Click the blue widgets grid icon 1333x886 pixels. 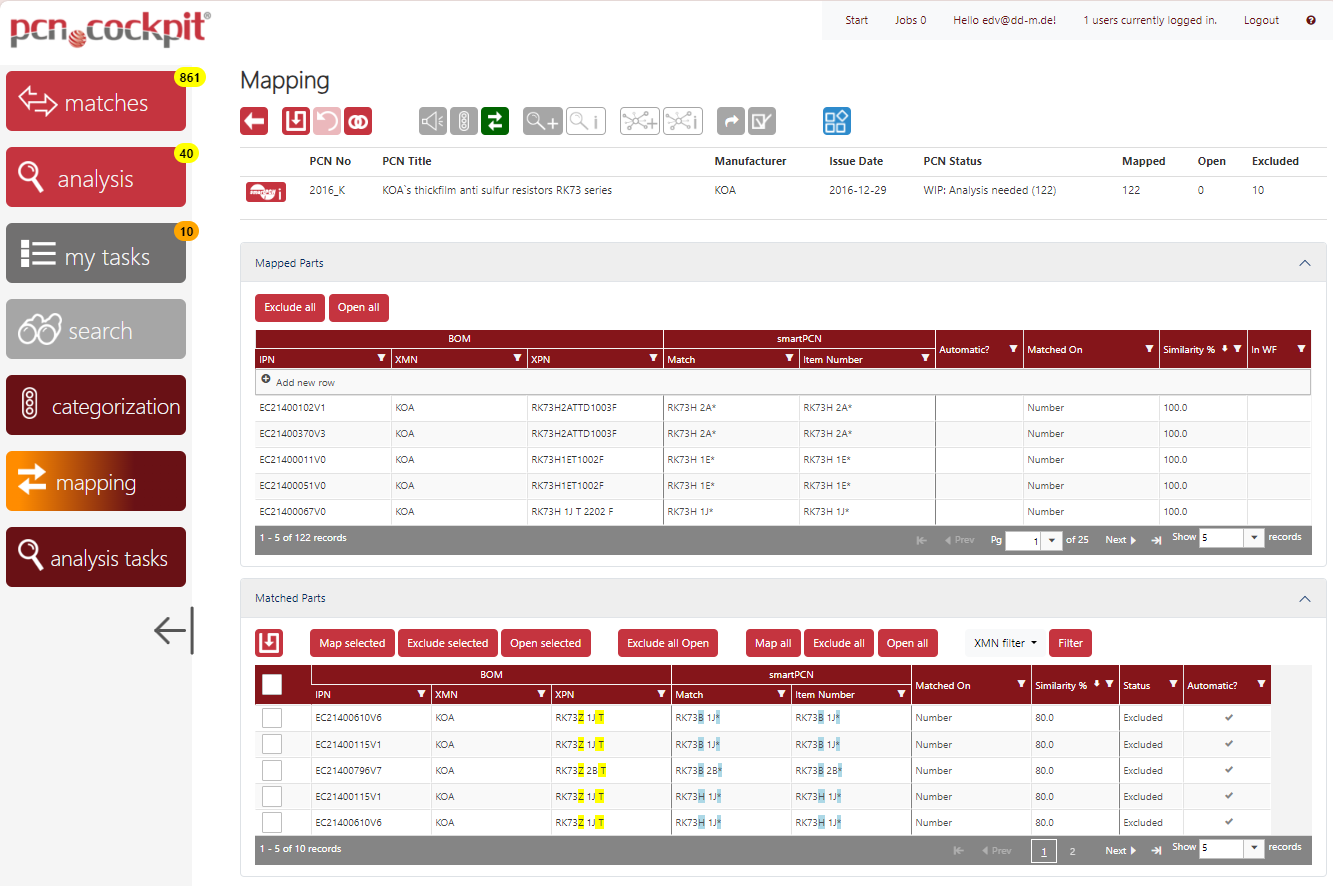pos(837,121)
